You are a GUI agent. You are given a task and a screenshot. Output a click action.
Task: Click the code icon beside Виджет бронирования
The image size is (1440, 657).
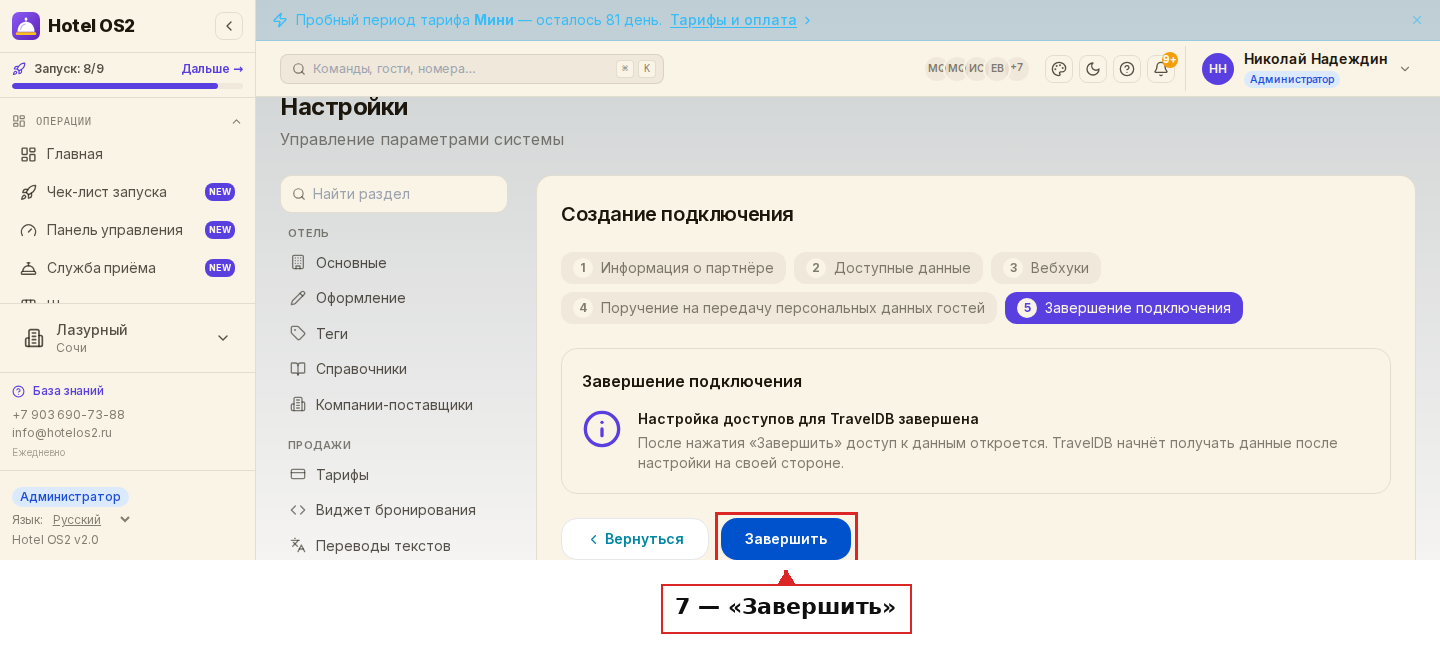point(298,510)
